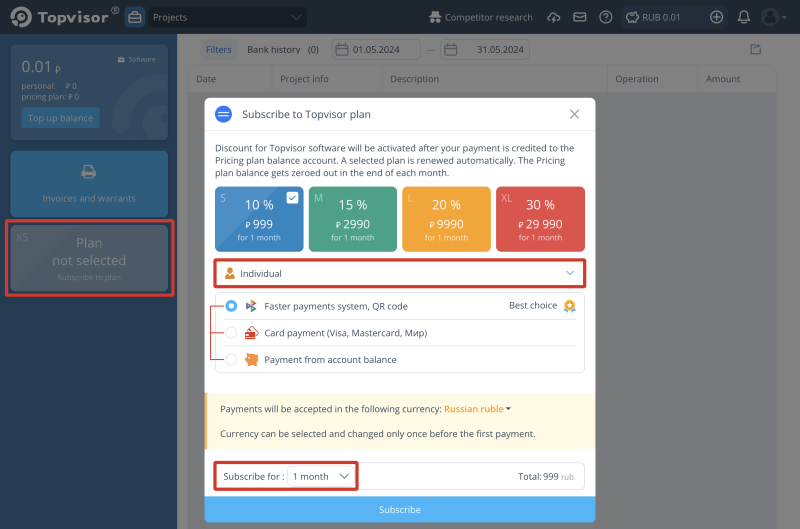Open Competitor research
Viewport: 800px width, 529px height.
[481, 17]
